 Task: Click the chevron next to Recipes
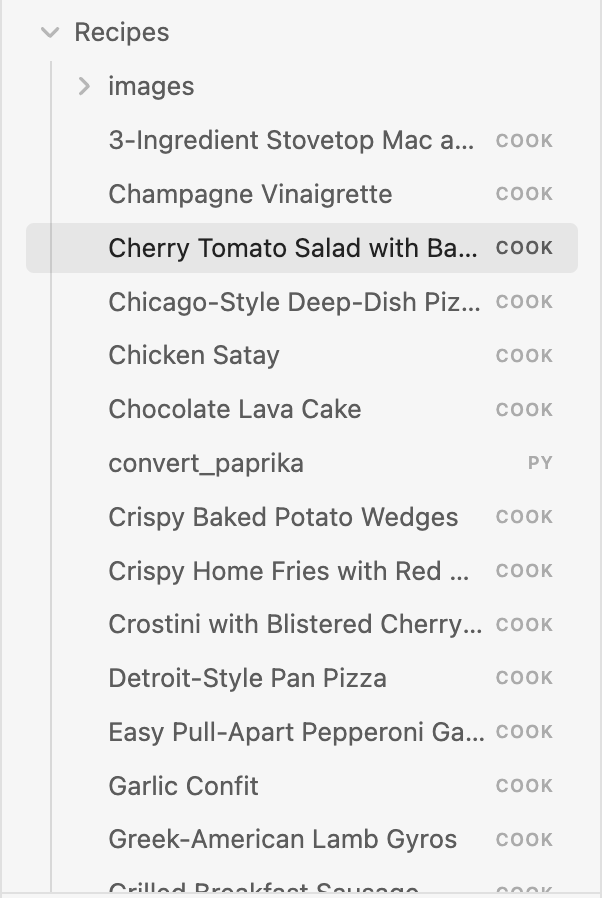pyautogui.click(x=48, y=31)
